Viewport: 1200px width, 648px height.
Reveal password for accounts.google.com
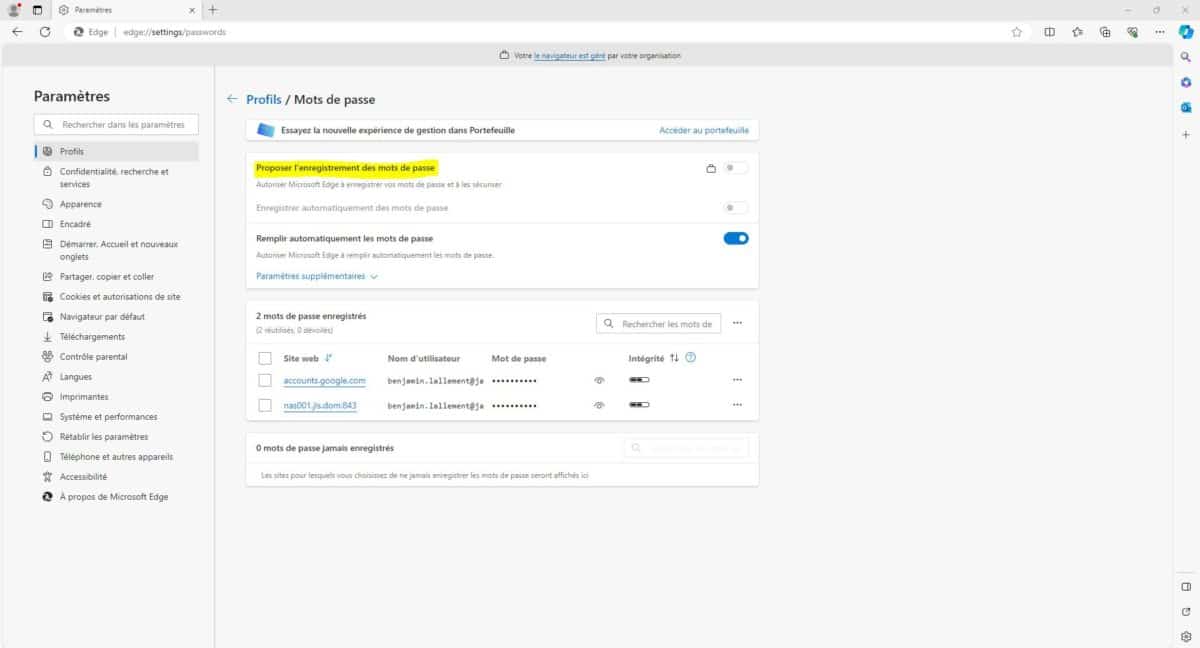click(x=599, y=381)
